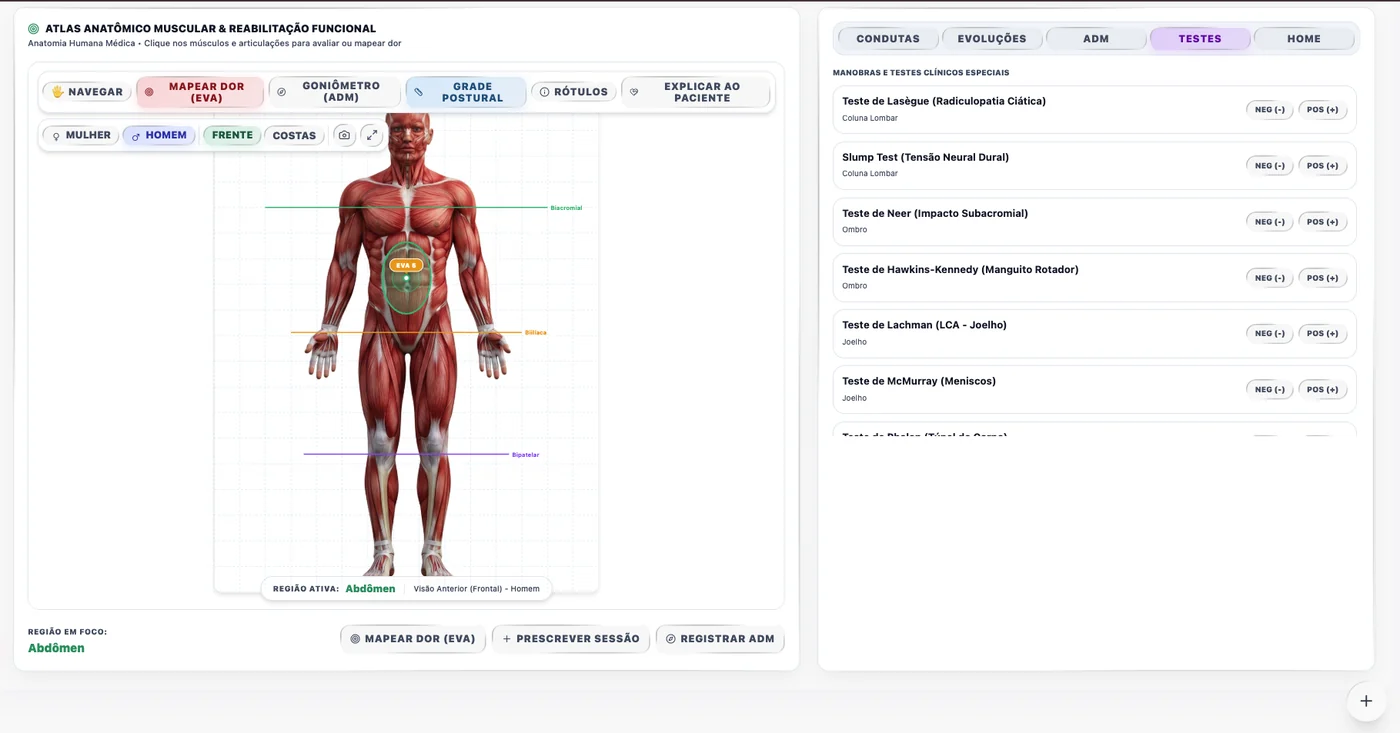Click the Abdômen active region label
The height and width of the screenshot is (733, 1400).
371,589
